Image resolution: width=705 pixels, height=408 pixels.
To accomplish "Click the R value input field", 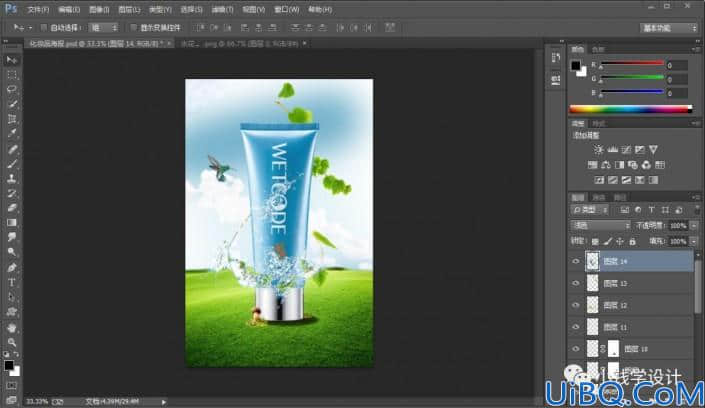I will click(x=676, y=65).
